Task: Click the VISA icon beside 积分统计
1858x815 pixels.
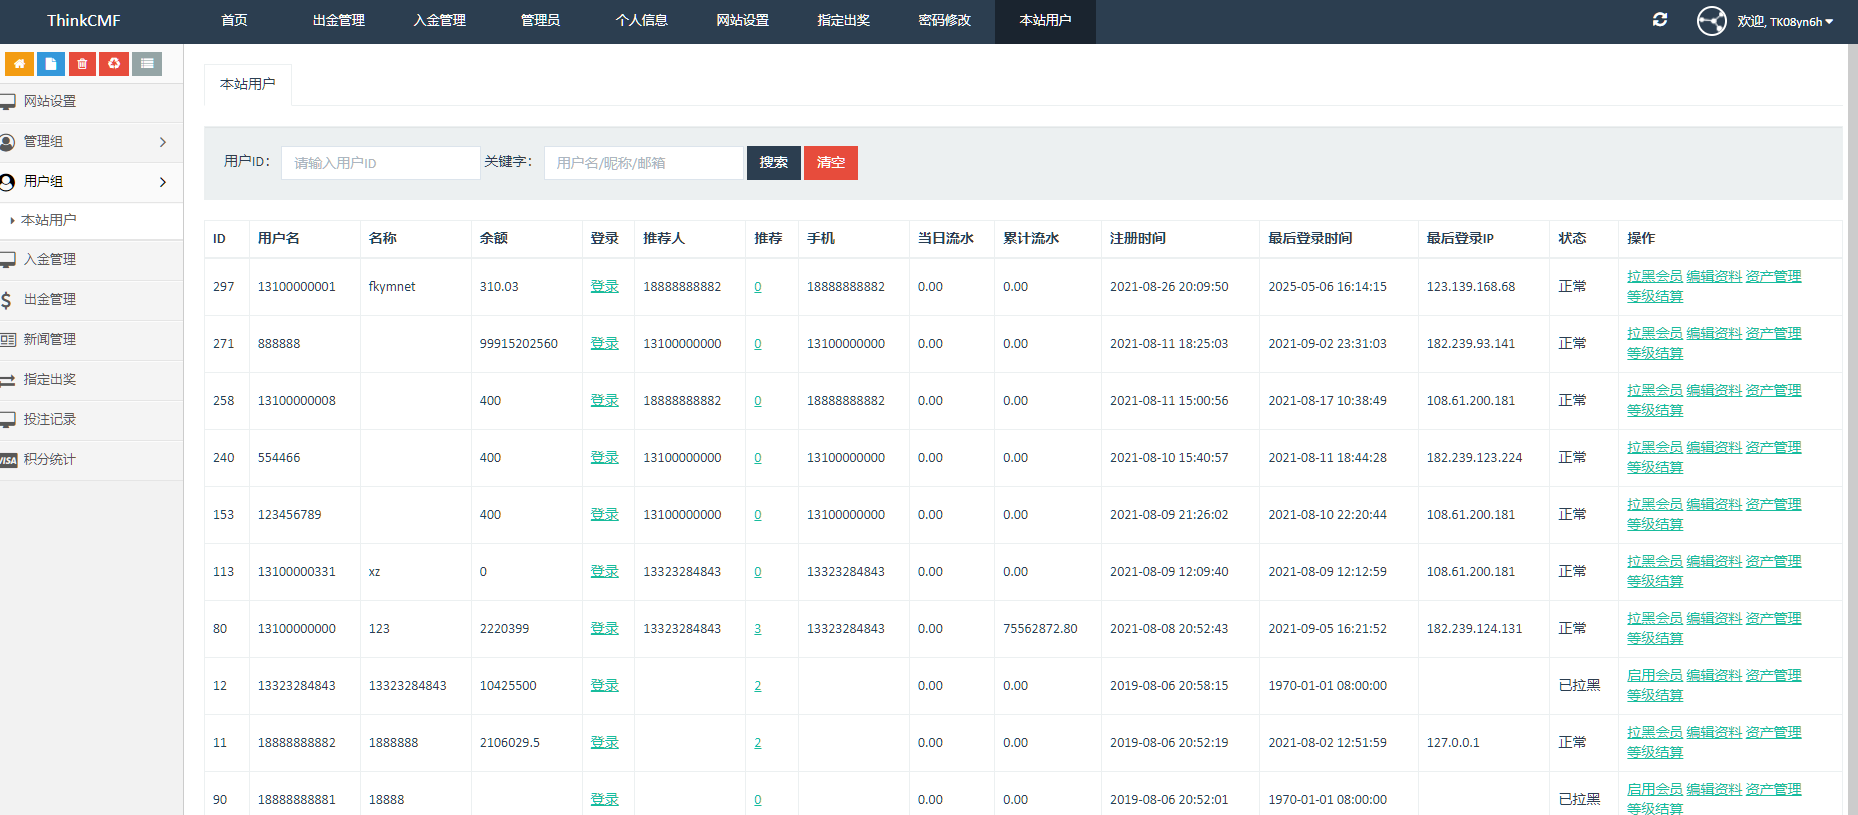Action: pos(8,460)
